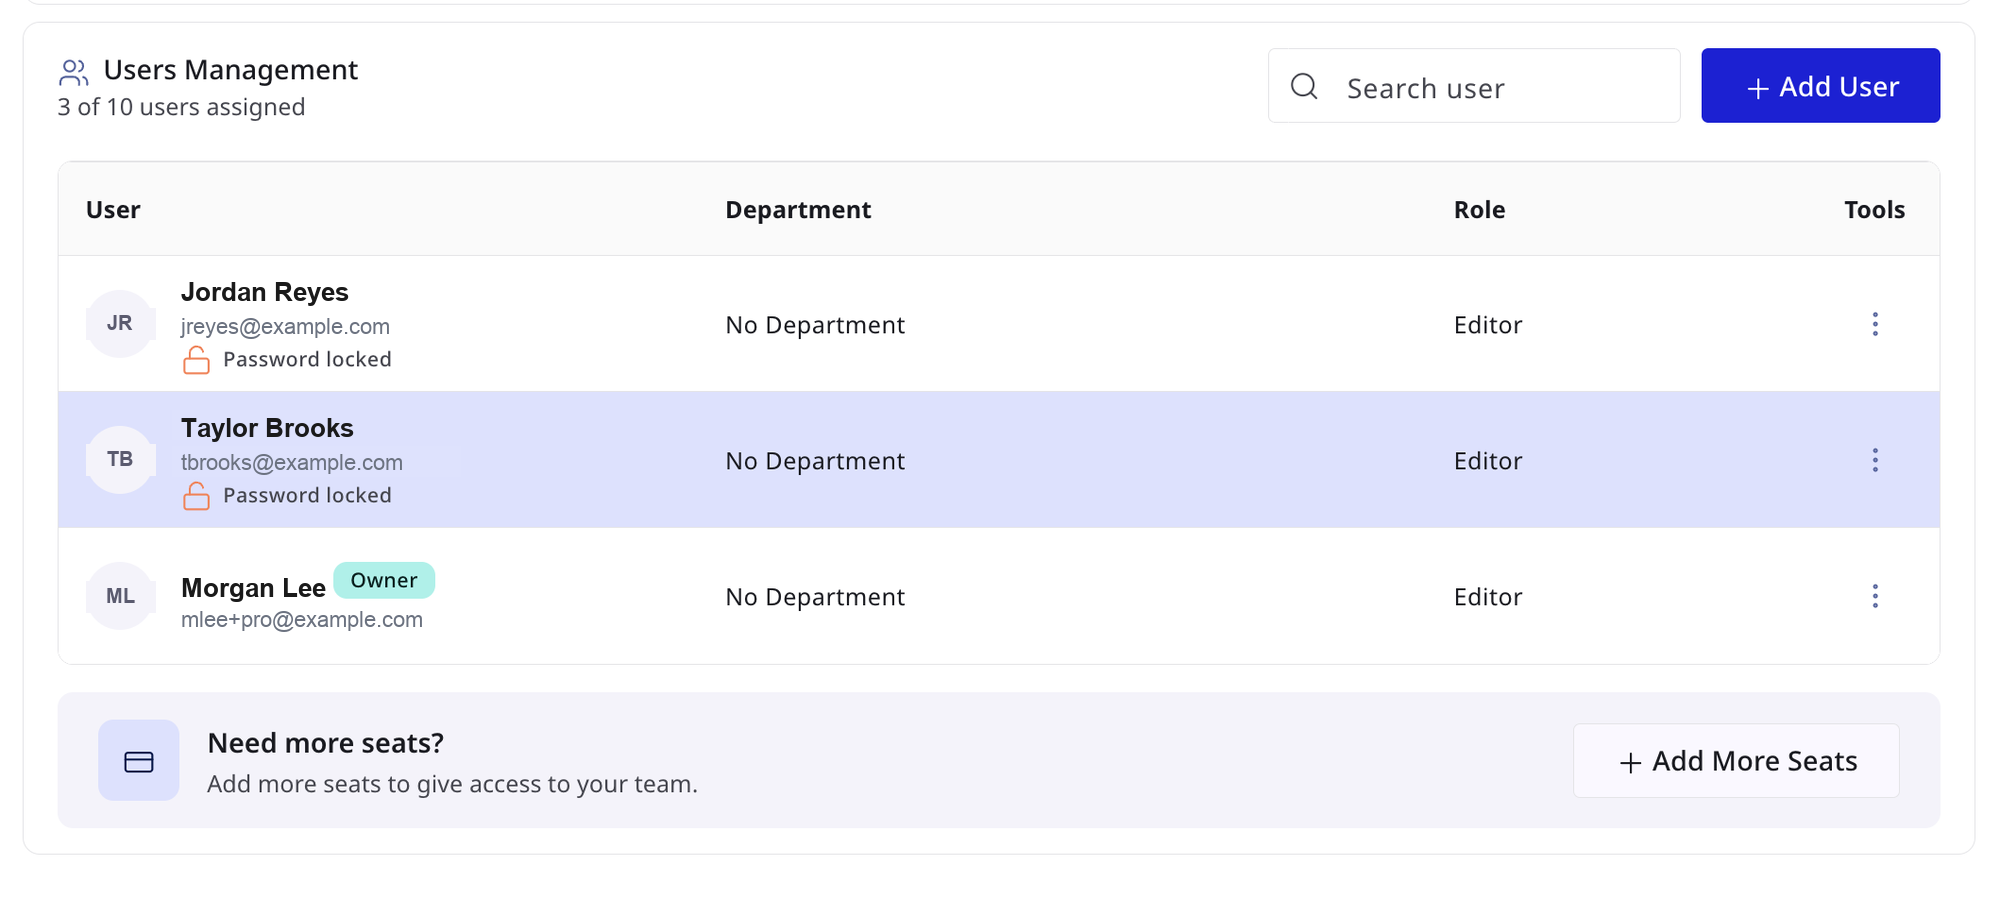Click the Department column header
The height and width of the screenshot is (899, 2000).
click(798, 210)
